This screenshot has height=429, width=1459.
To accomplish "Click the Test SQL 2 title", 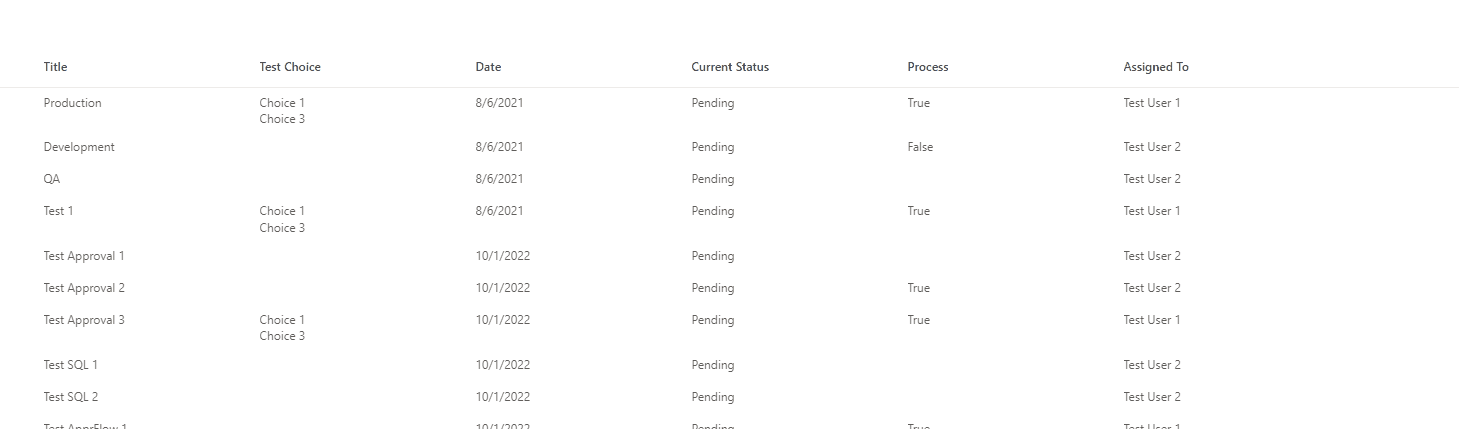I will coord(71,397).
